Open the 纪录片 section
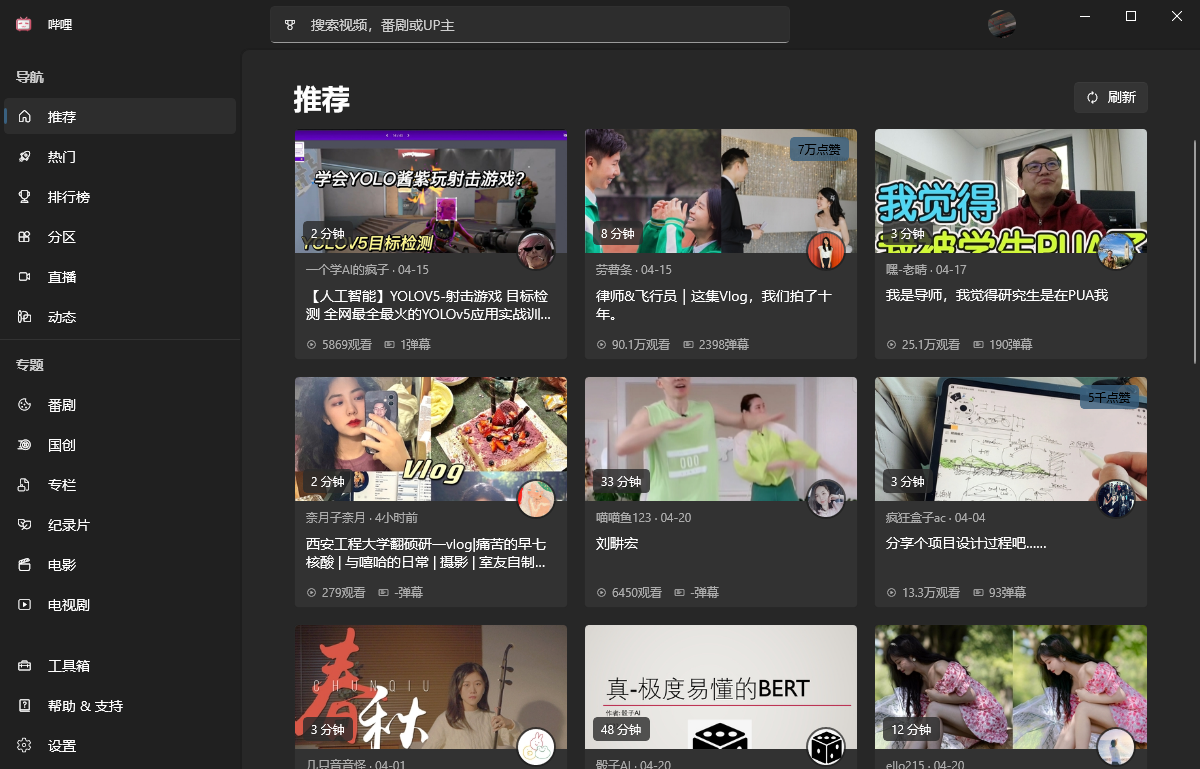Screen dimensions: 1200x769 120,524
